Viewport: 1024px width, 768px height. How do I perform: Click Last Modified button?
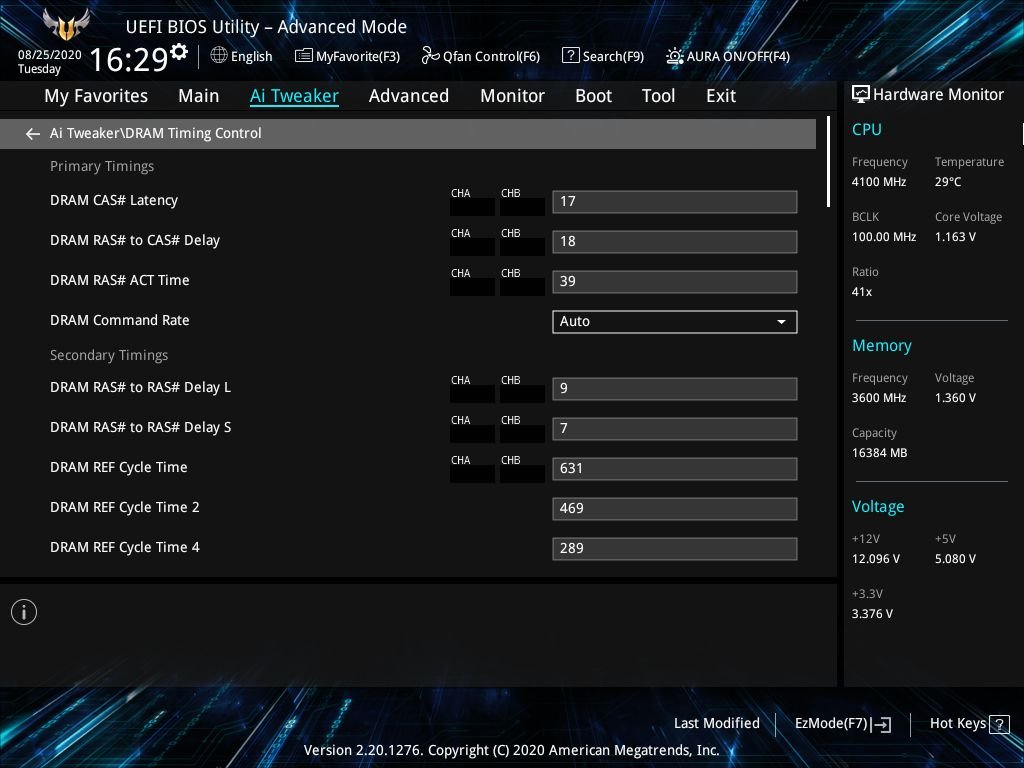click(716, 724)
